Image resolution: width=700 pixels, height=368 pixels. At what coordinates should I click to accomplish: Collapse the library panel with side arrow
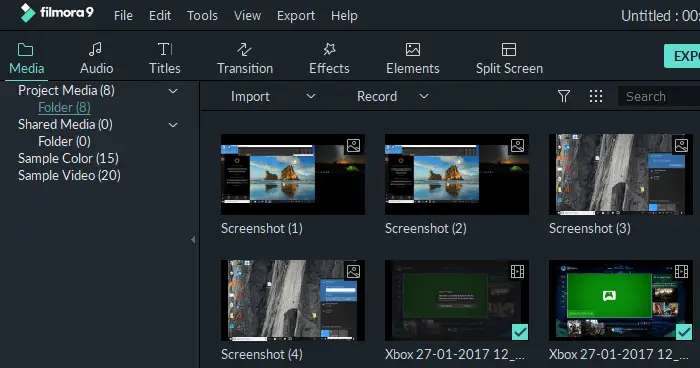[193, 240]
